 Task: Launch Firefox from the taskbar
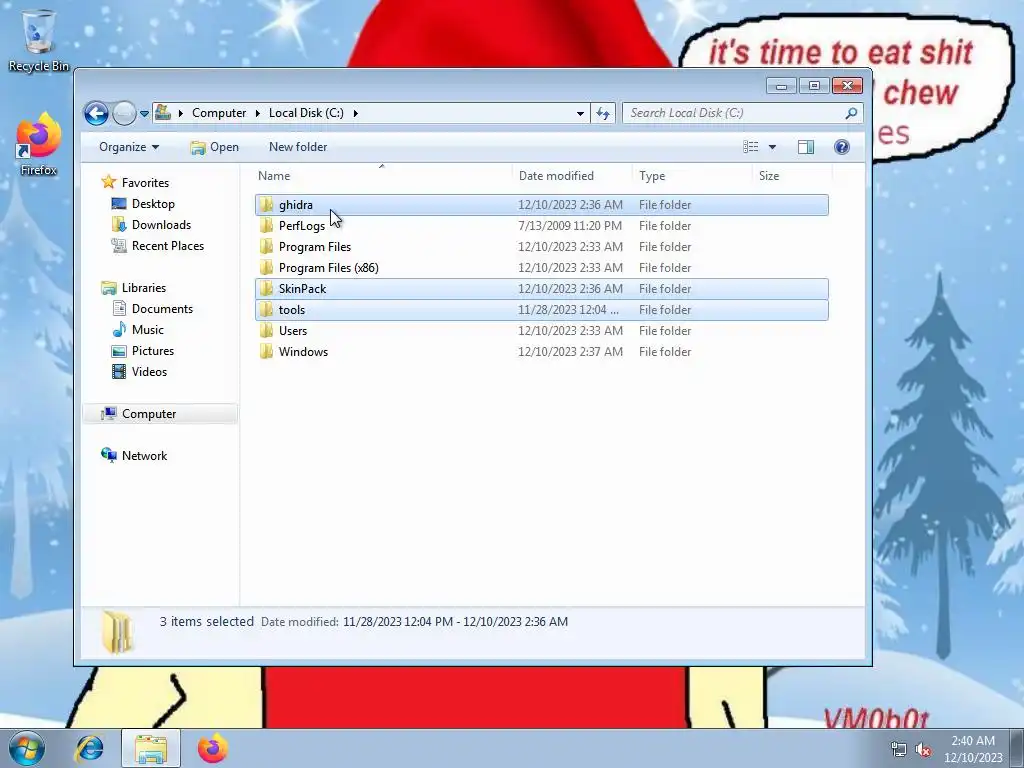212,748
